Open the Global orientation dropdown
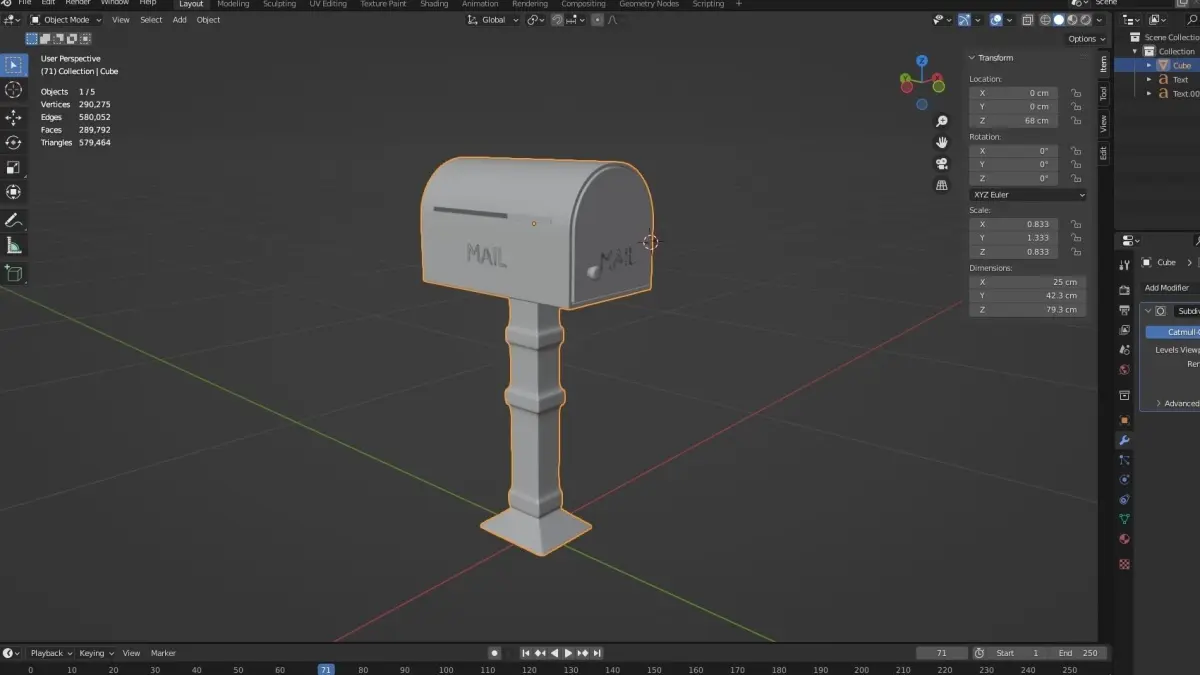Screen dimensions: 1200x675 [x=494, y=20]
